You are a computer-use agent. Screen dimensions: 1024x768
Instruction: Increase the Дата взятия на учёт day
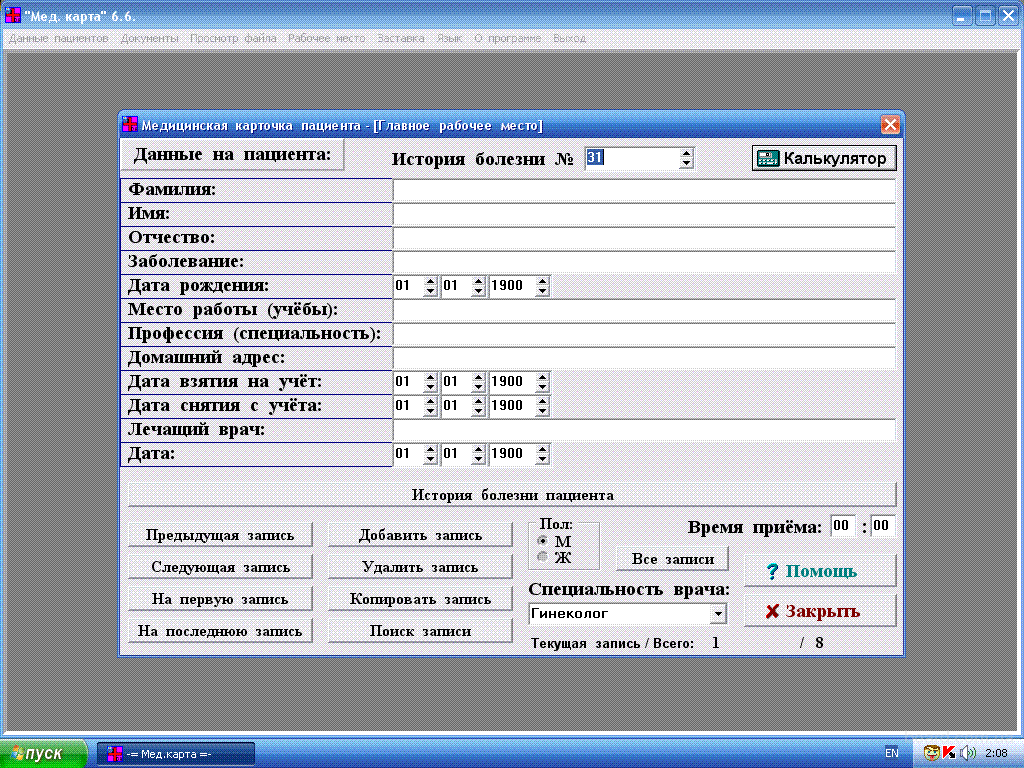[430, 378]
